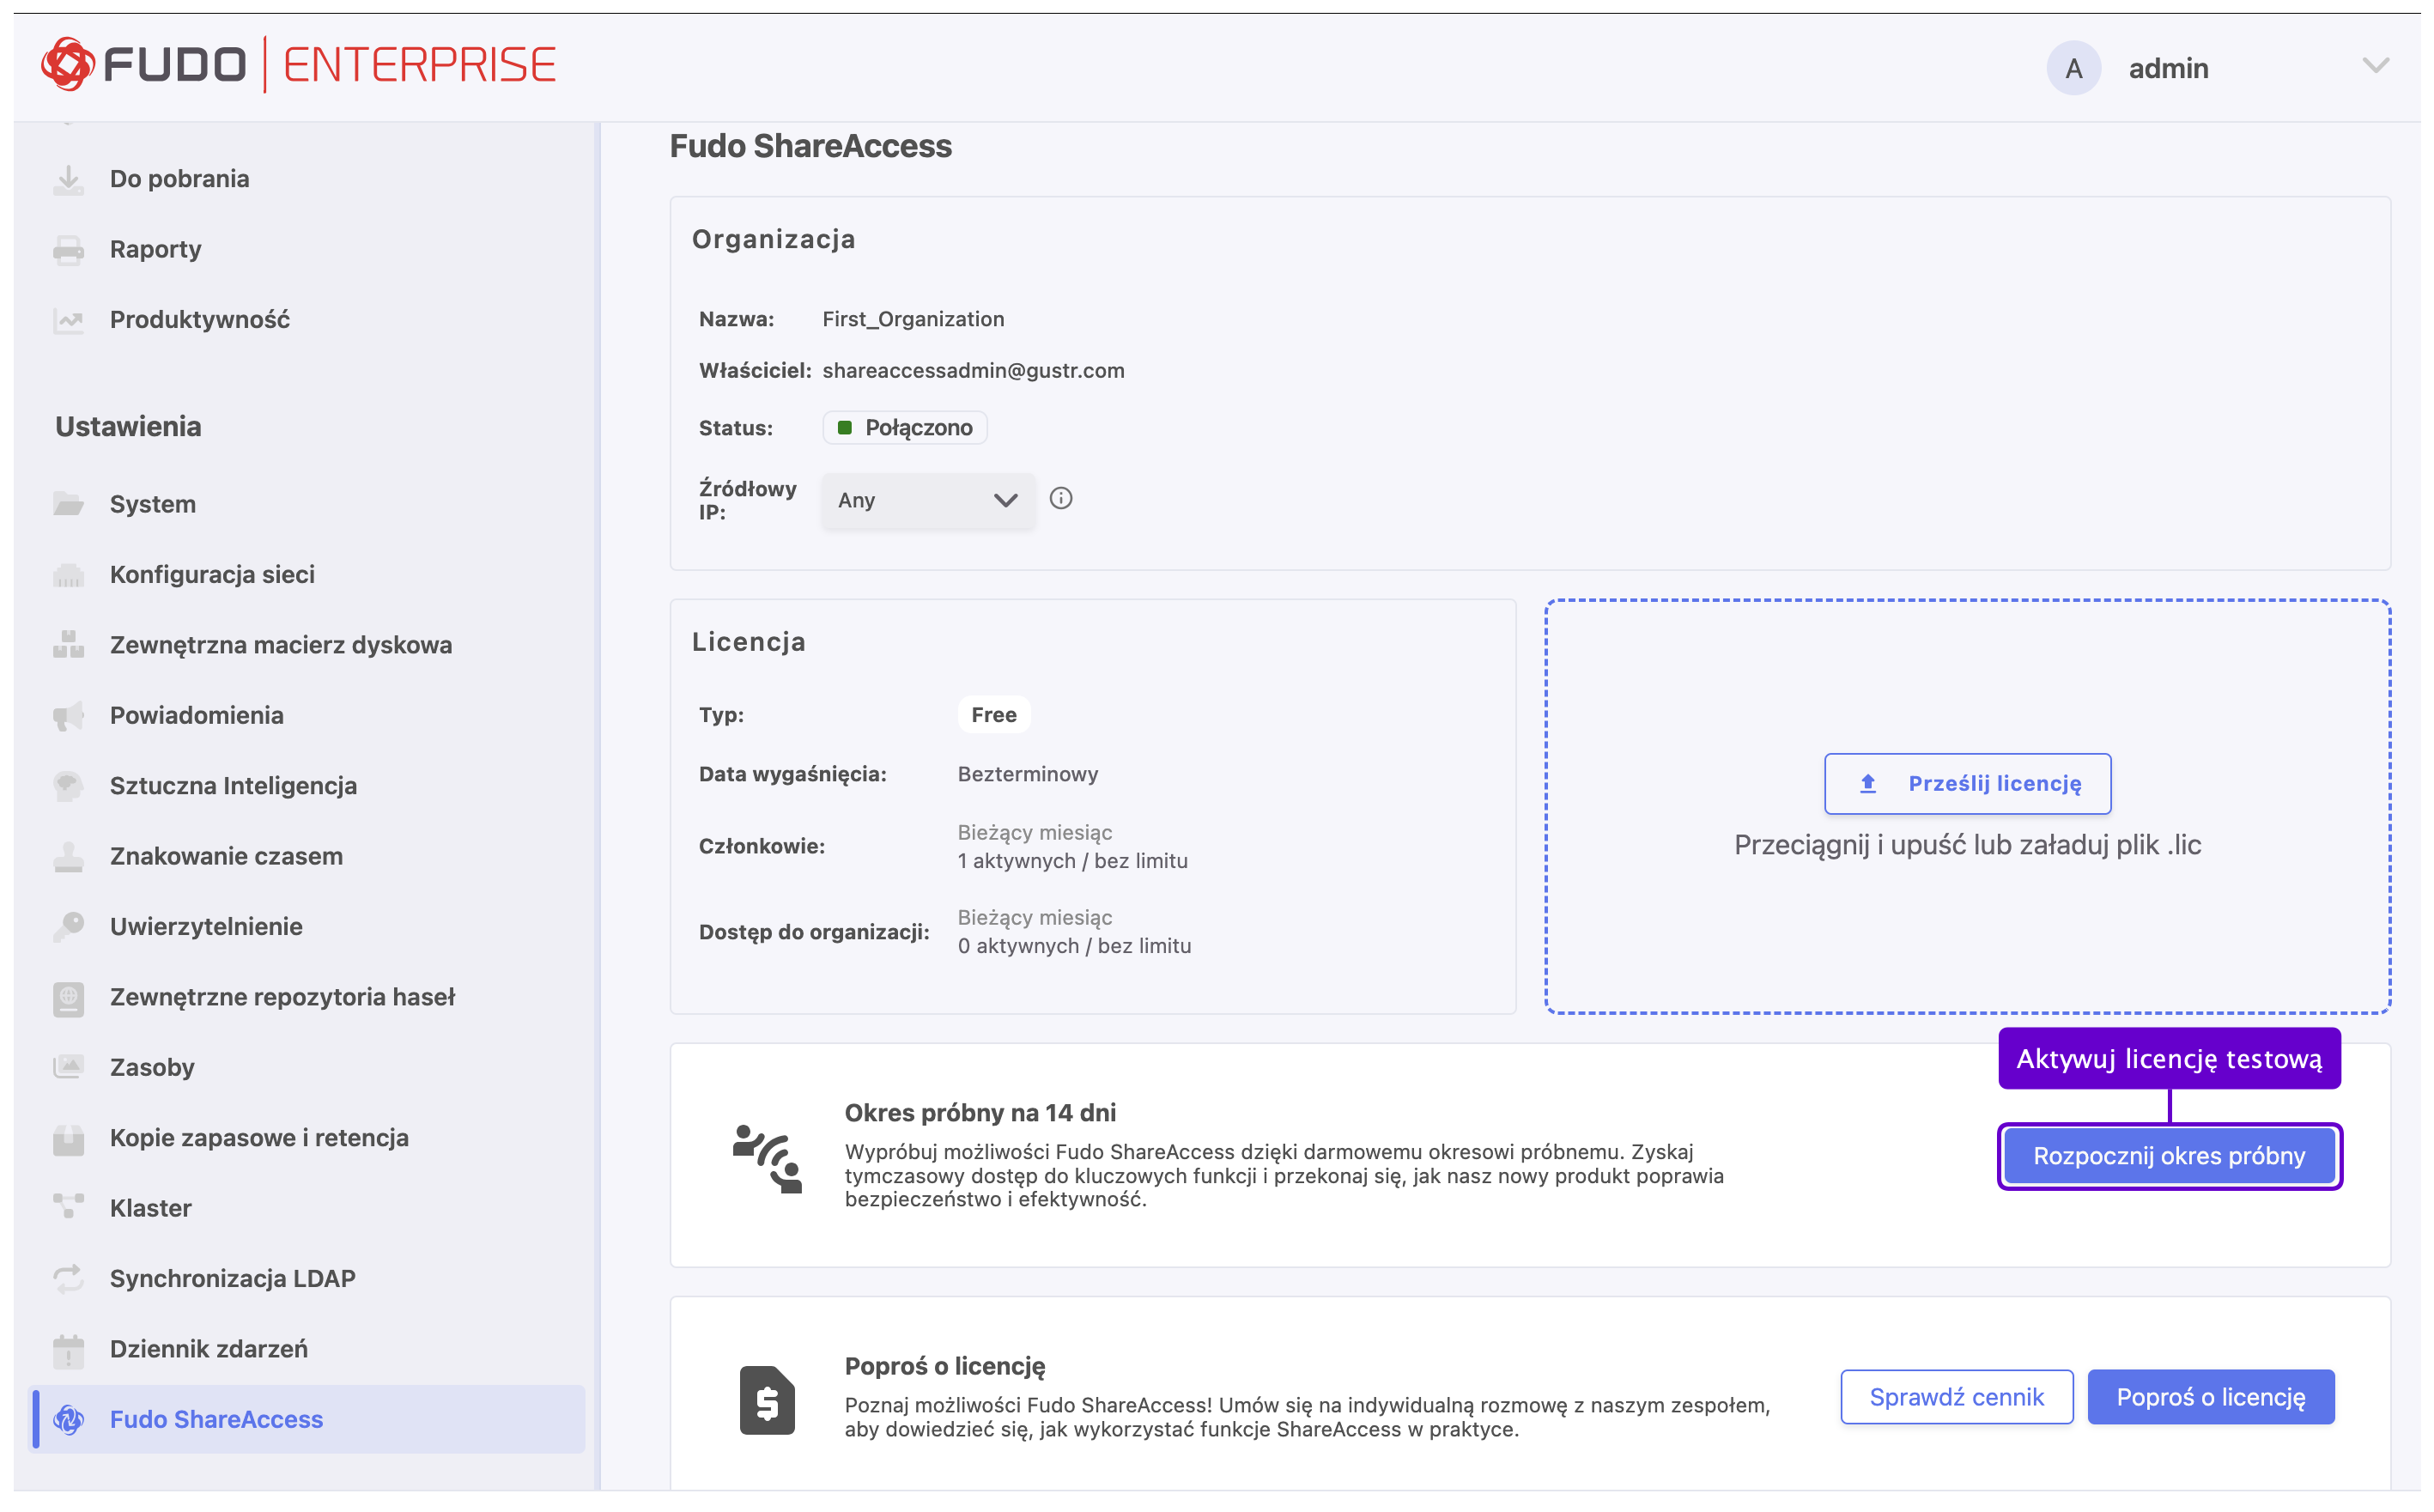This screenshot has width=2434, height=1512.
Task: Click the Fudo Enterprise logo
Action: click(x=298, y=65)
